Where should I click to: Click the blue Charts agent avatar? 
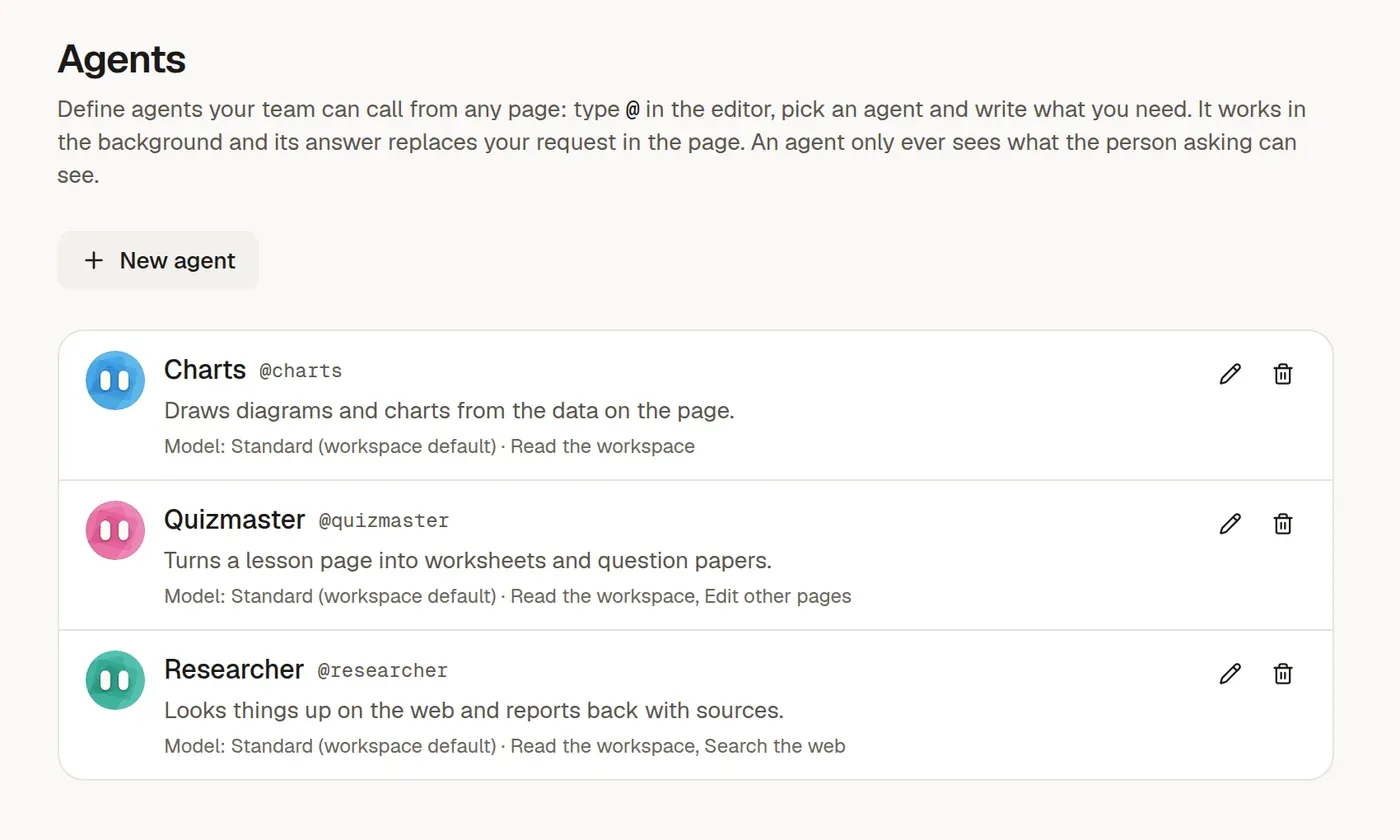pyautogui.click(x=116, y=380)
